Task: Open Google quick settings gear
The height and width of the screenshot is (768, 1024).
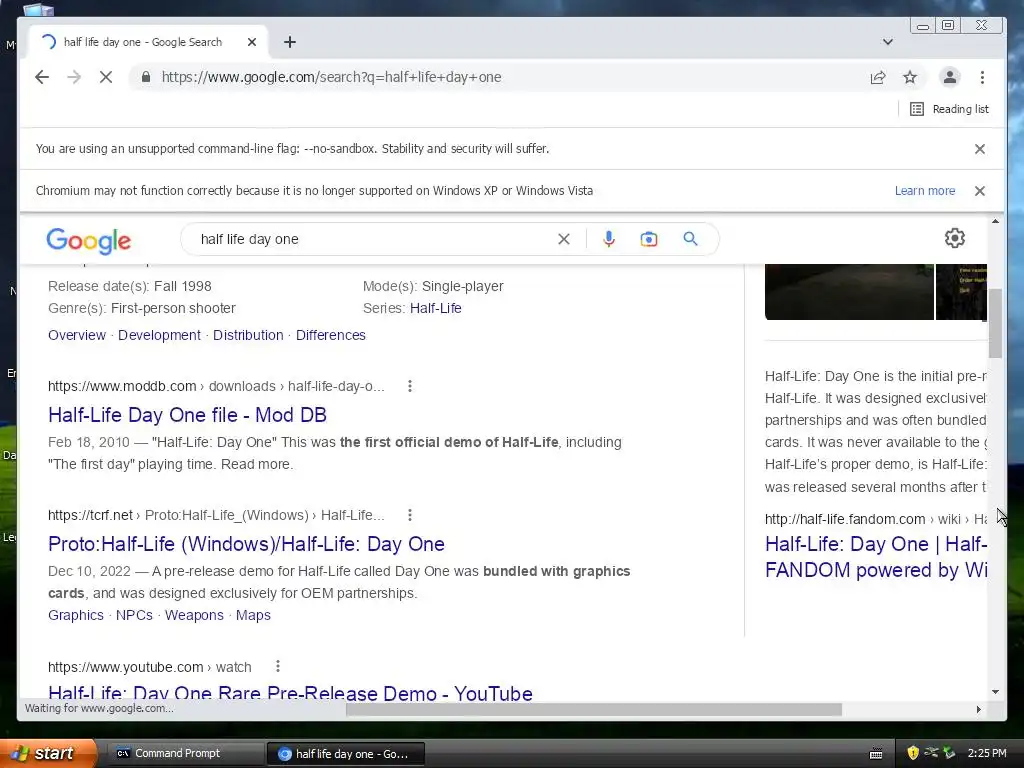Action: [x=955, y=238]
